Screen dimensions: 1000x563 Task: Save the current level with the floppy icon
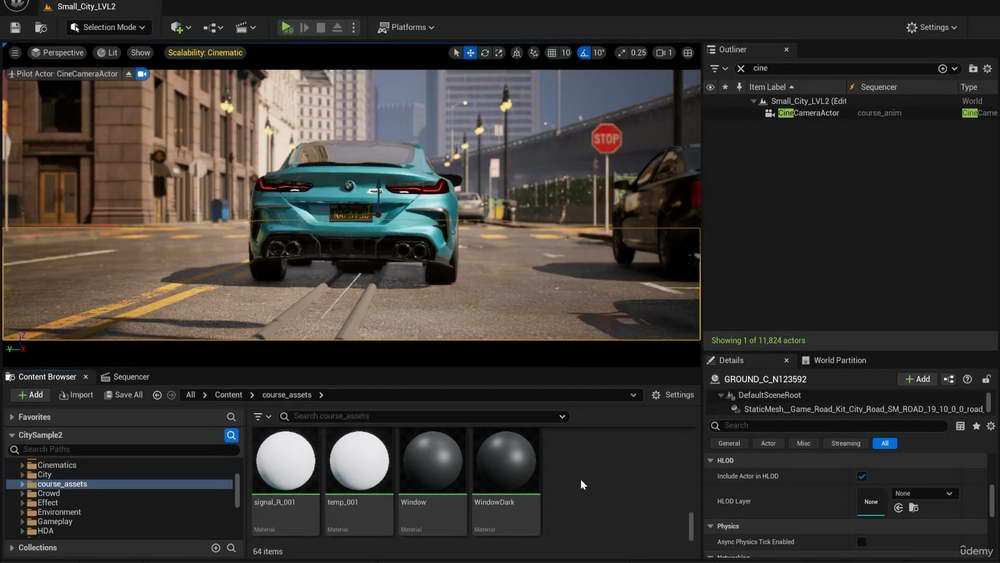click(x=15, y=27)
